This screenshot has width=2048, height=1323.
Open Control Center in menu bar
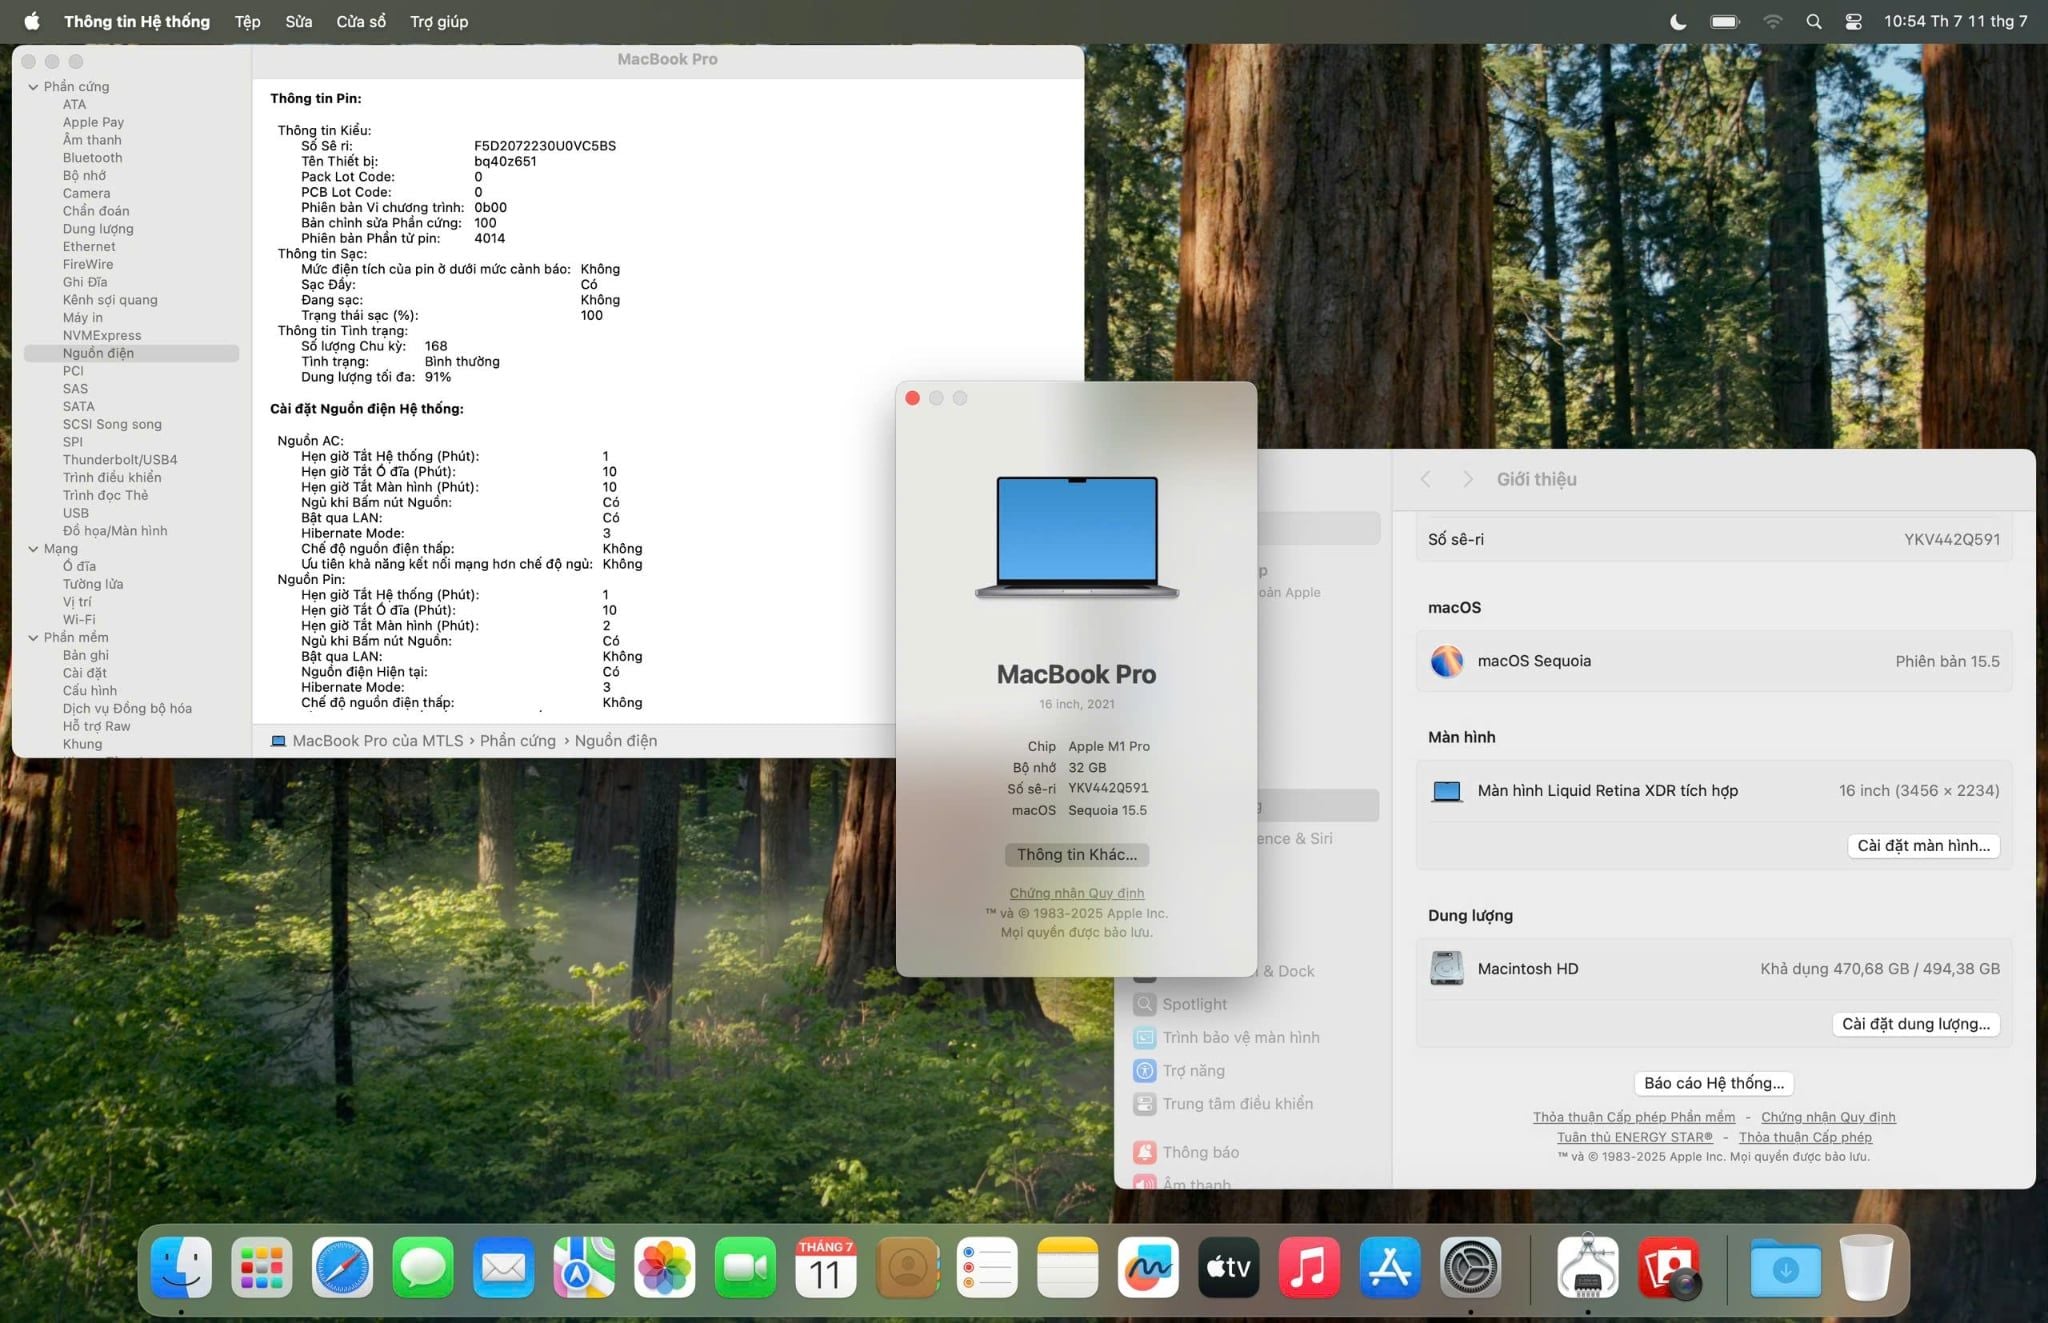pyautogui.click(x=1853, y=21)
